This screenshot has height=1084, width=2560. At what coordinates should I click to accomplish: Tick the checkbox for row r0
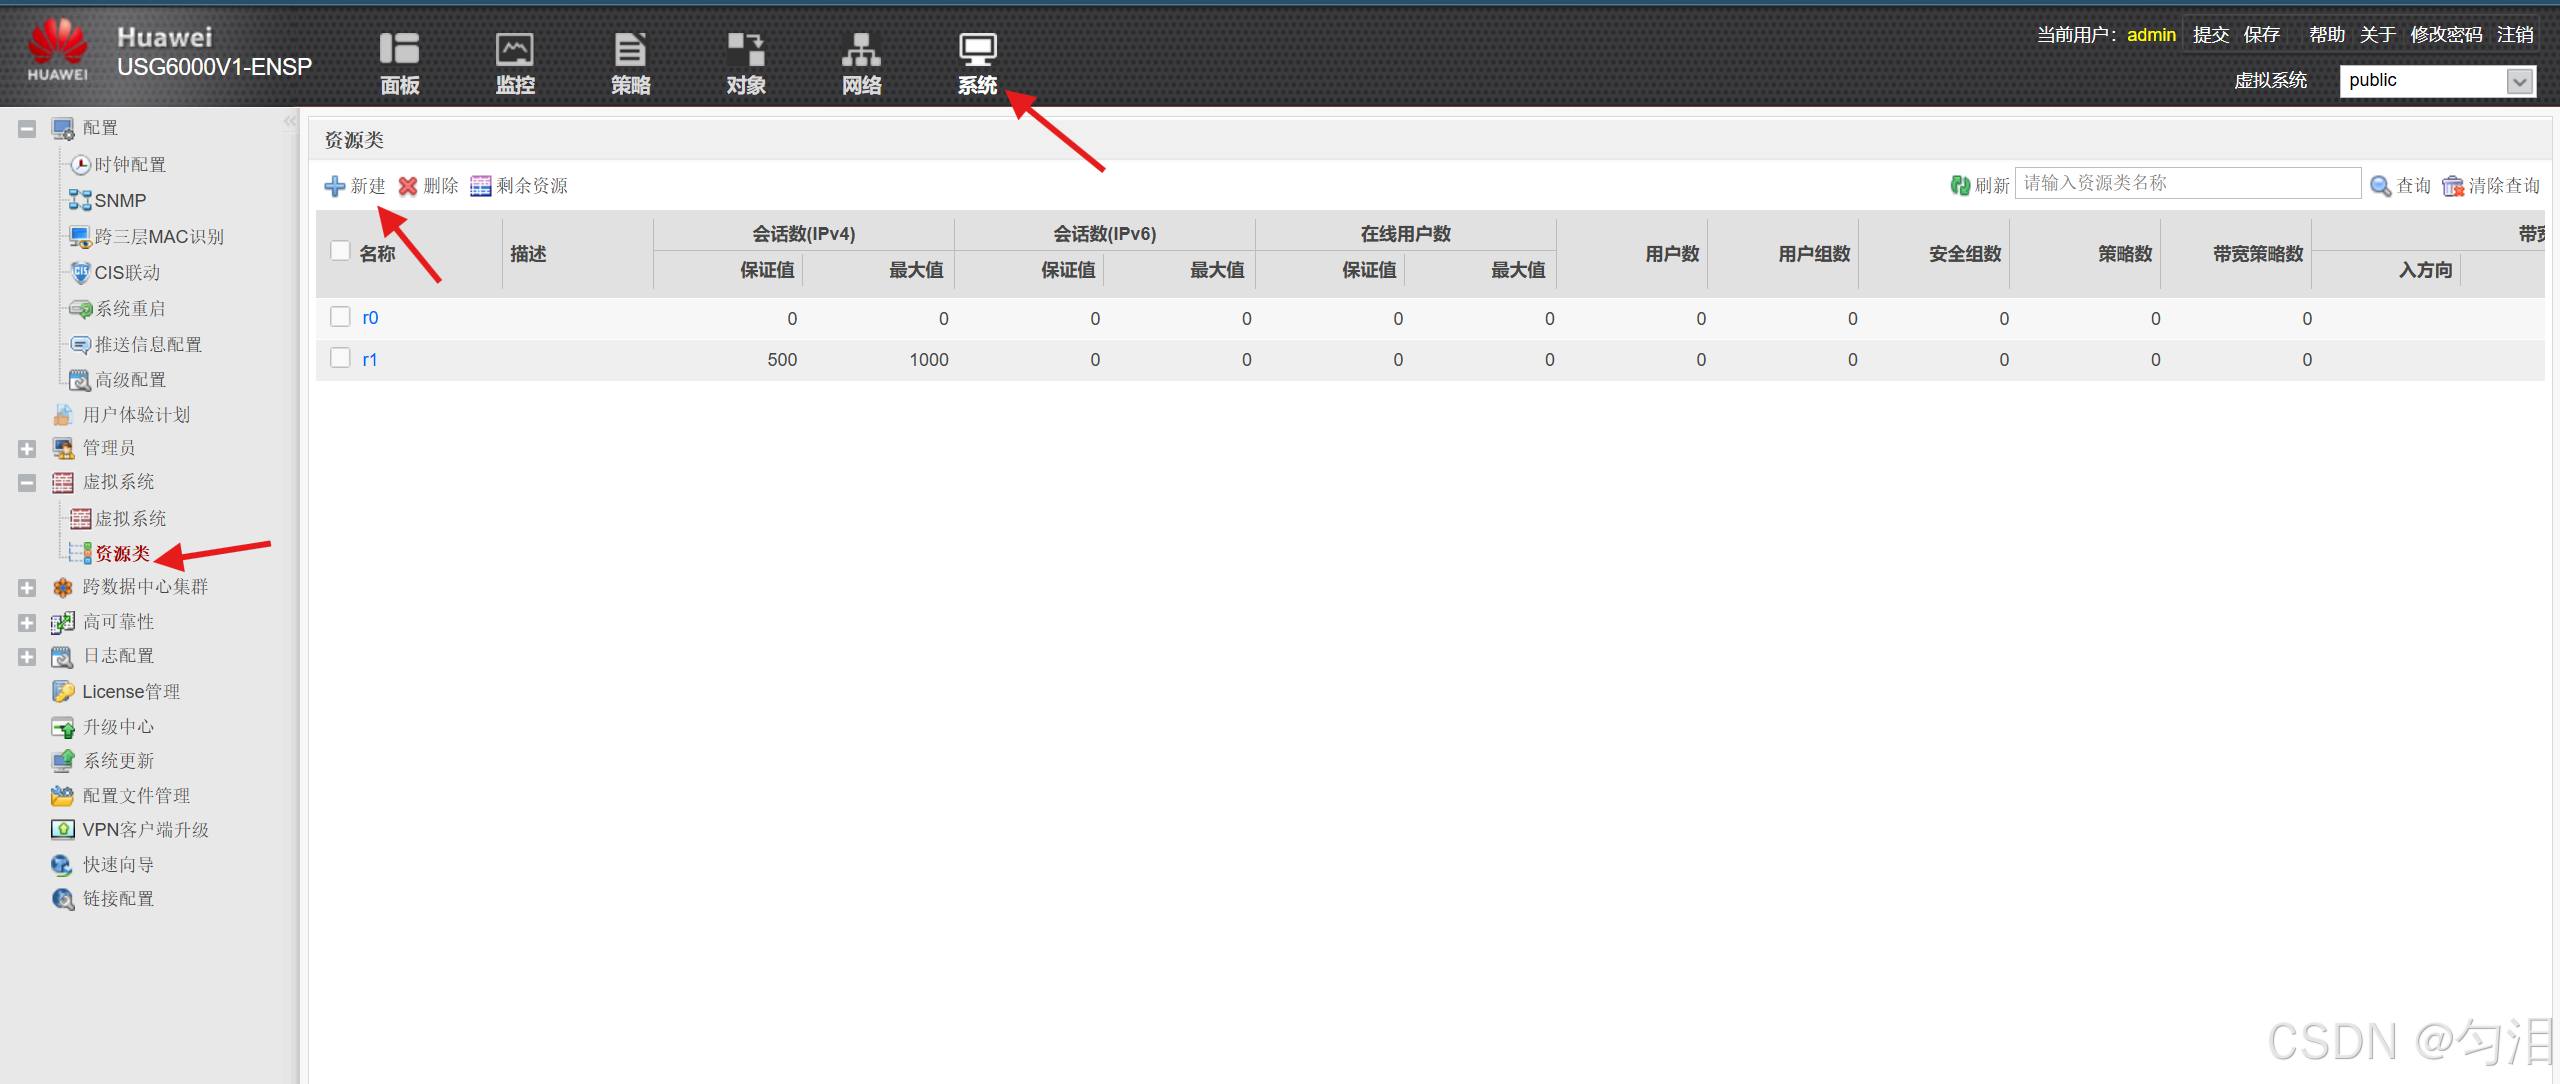click(340, 317)
